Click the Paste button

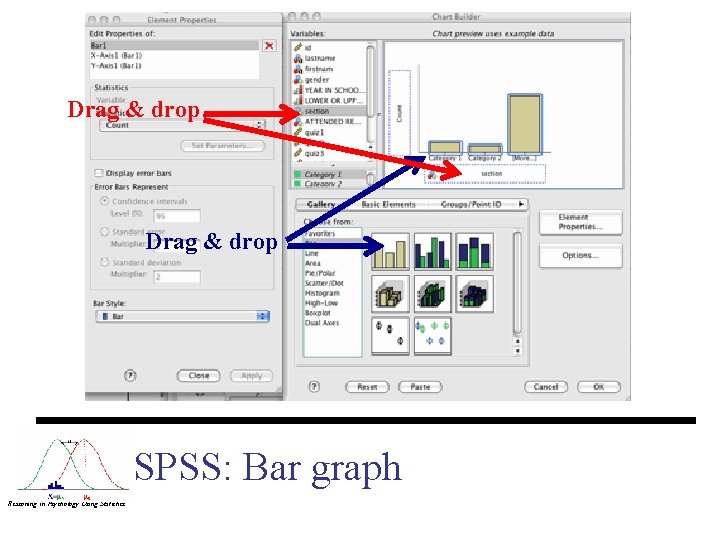[420, 387]
